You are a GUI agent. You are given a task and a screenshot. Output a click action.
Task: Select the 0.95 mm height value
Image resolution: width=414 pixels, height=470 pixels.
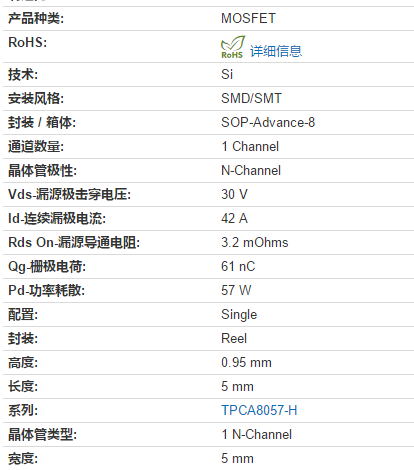click(246, 362)
